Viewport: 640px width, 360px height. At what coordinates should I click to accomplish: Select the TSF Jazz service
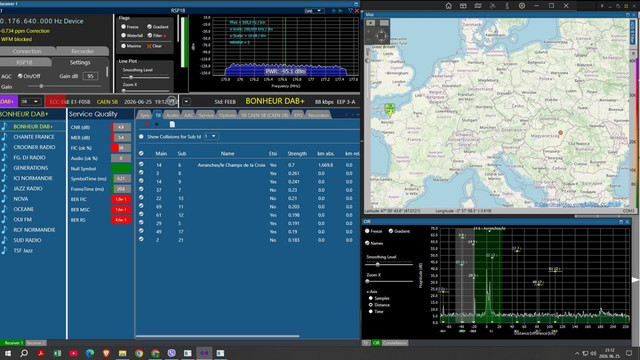[23, 250]
